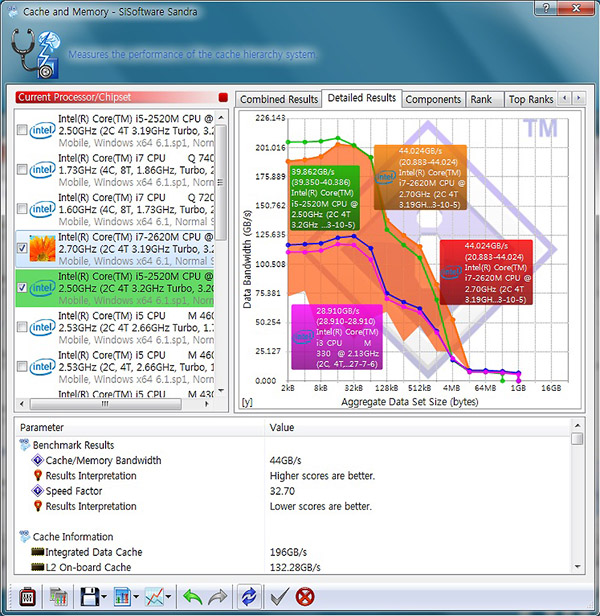
Task: Click the red Current Processor/Chipset square indicator
Action: point(223,97)
